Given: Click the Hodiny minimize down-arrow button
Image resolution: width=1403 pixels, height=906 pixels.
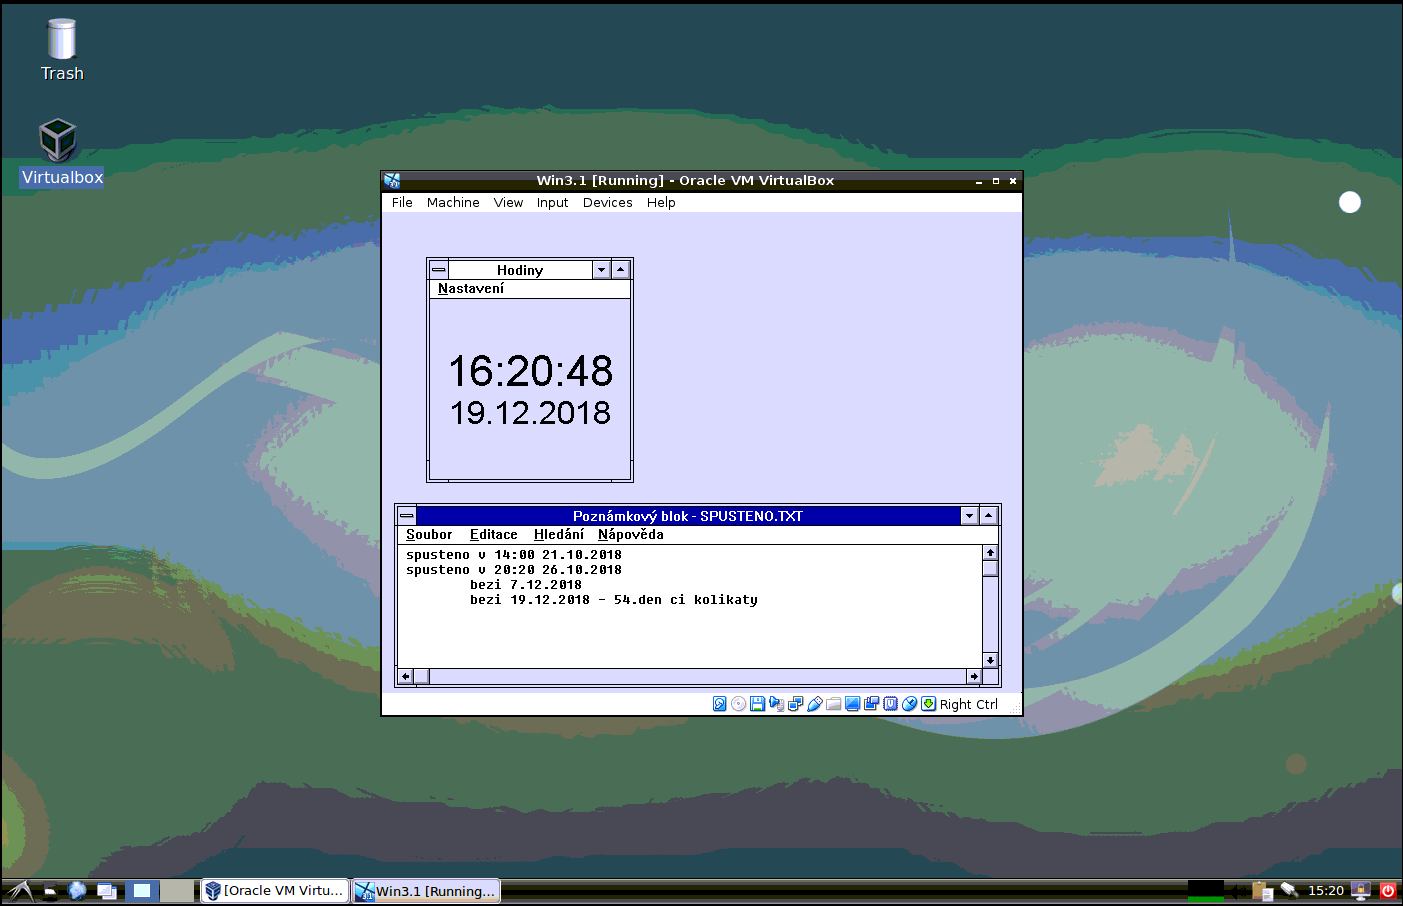Looking at the screenshot, I should pos(601,270).
